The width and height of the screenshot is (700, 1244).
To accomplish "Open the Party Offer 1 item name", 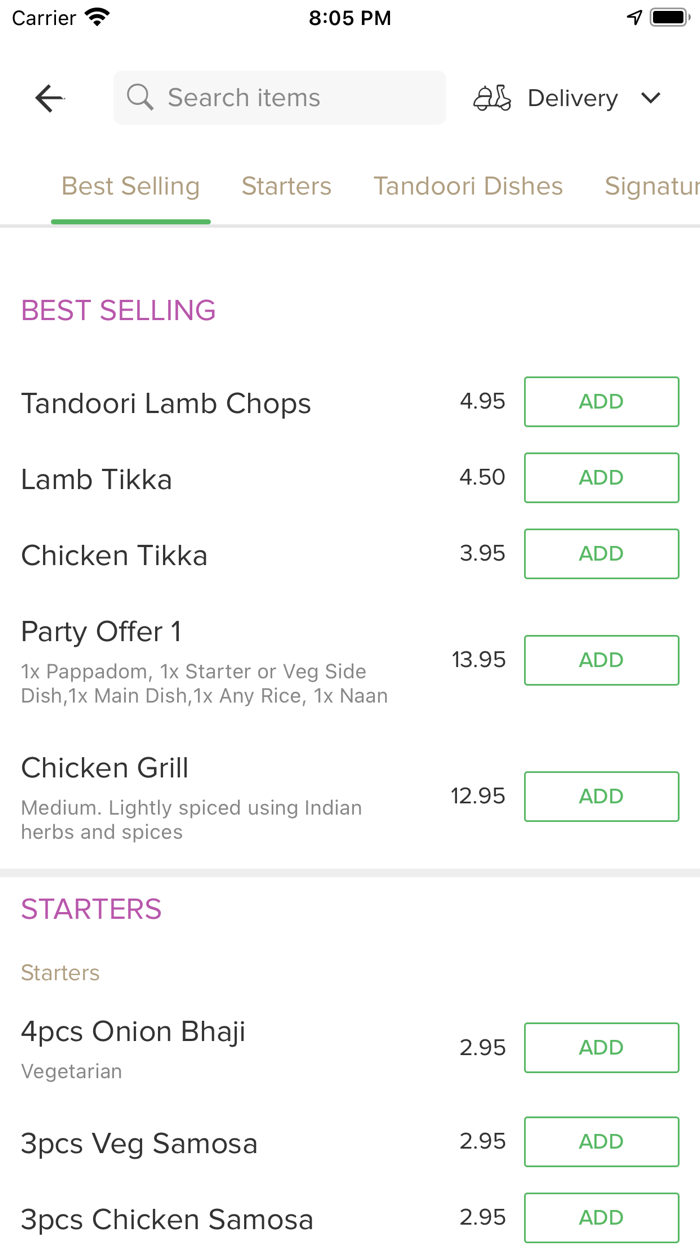I will coord(101,632).
